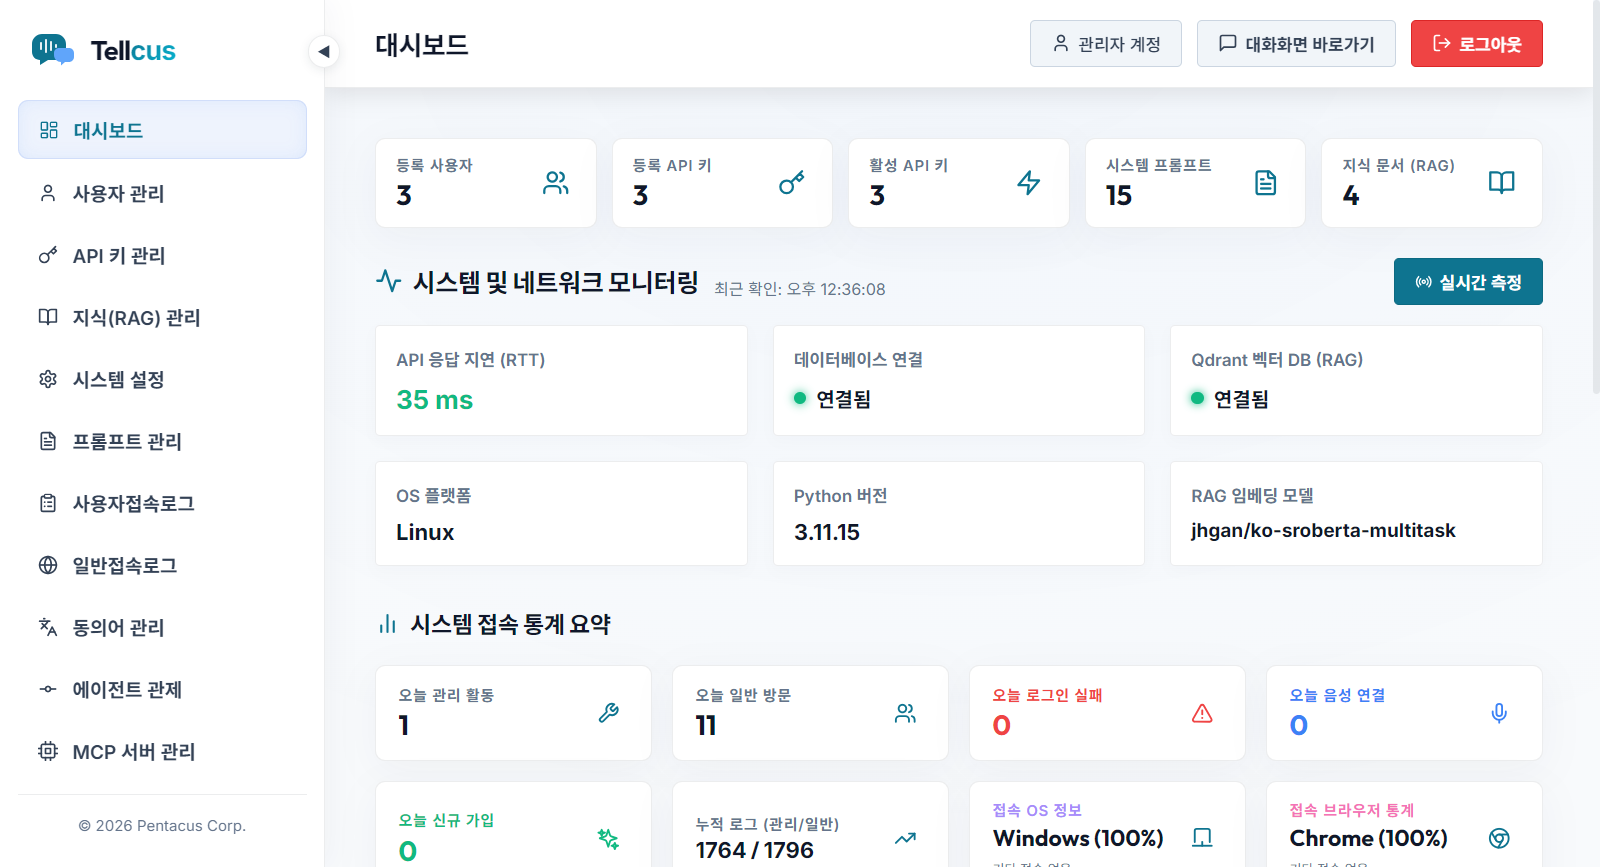Screen dimensions: 1600x867
Task: Click the wrench icon on 오늘 관리 활동 card
Action: (x=609, y=713)
